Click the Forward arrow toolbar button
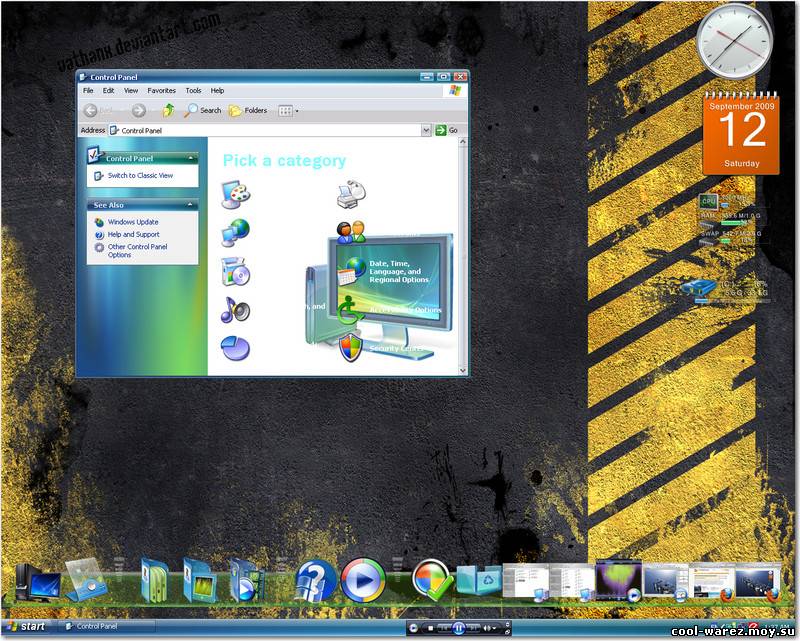 point(138,110)
